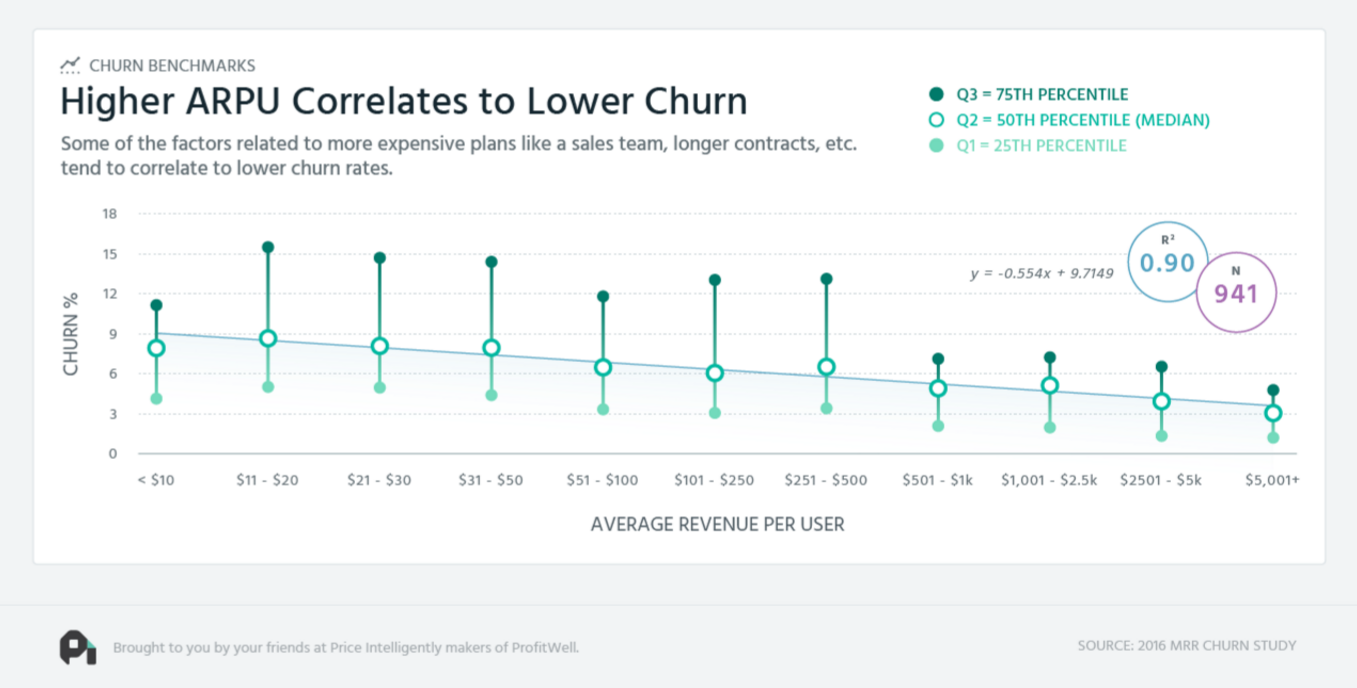Click the Q1 point for < $10
This screenshot has width=1357, height=688.
pyautogui.click(x=156, y=399)
